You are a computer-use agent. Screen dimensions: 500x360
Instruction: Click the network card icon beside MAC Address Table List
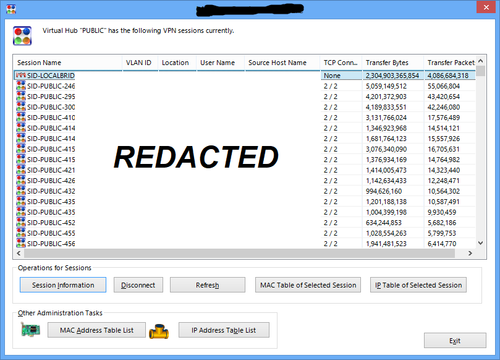(30, 330)
